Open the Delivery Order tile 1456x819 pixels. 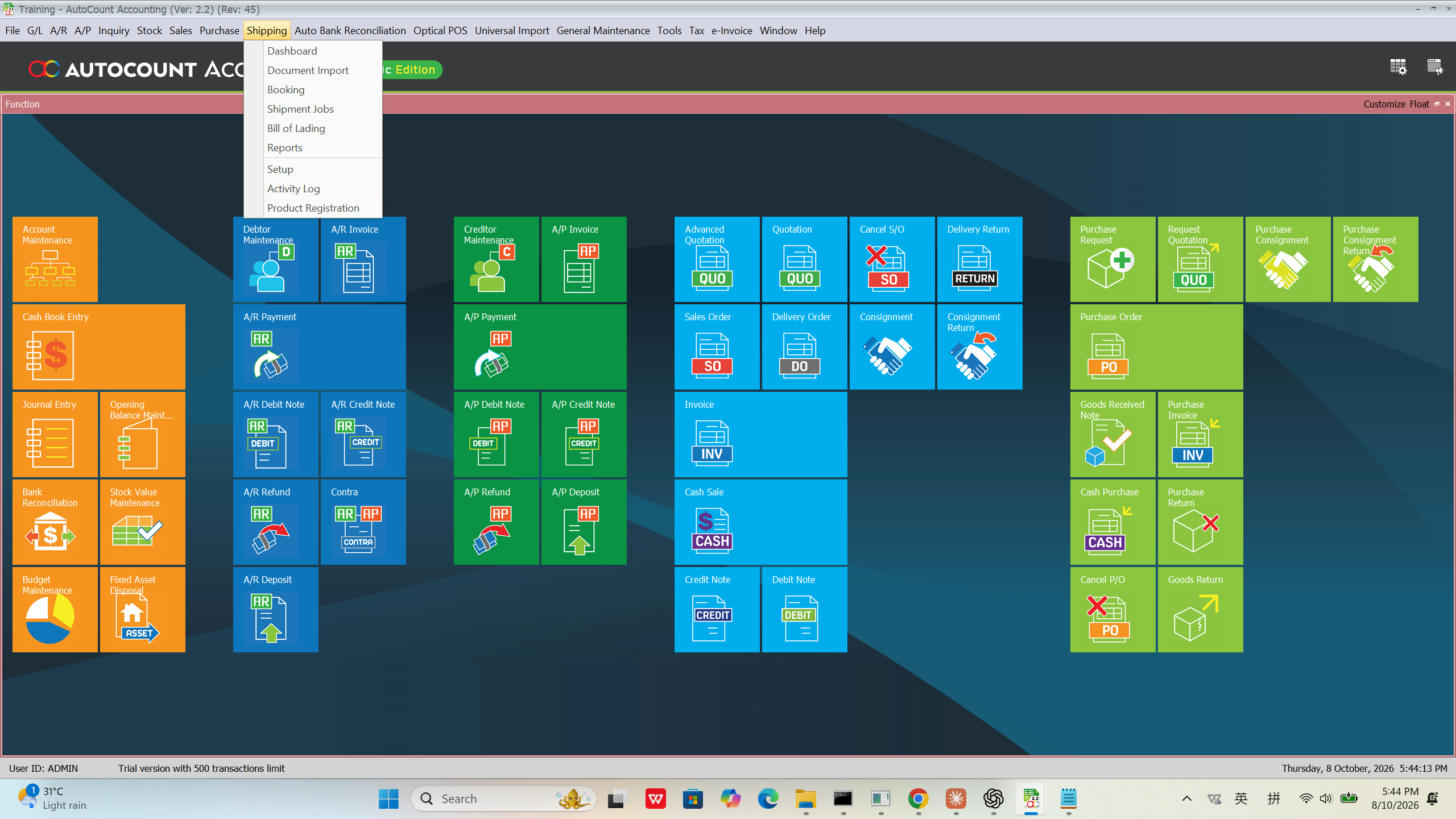(804, 347)
